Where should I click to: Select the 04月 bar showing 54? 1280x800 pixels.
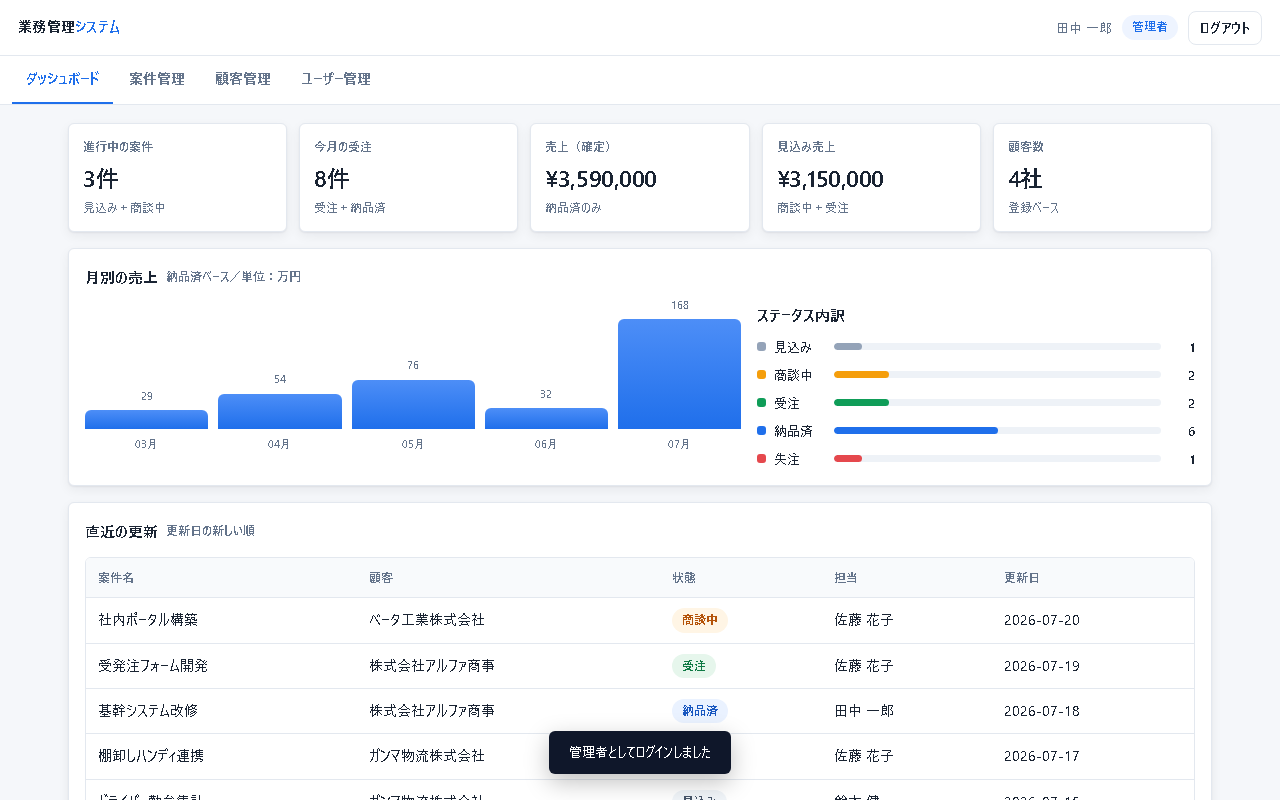pyautogui.click(x=280, y=412)
